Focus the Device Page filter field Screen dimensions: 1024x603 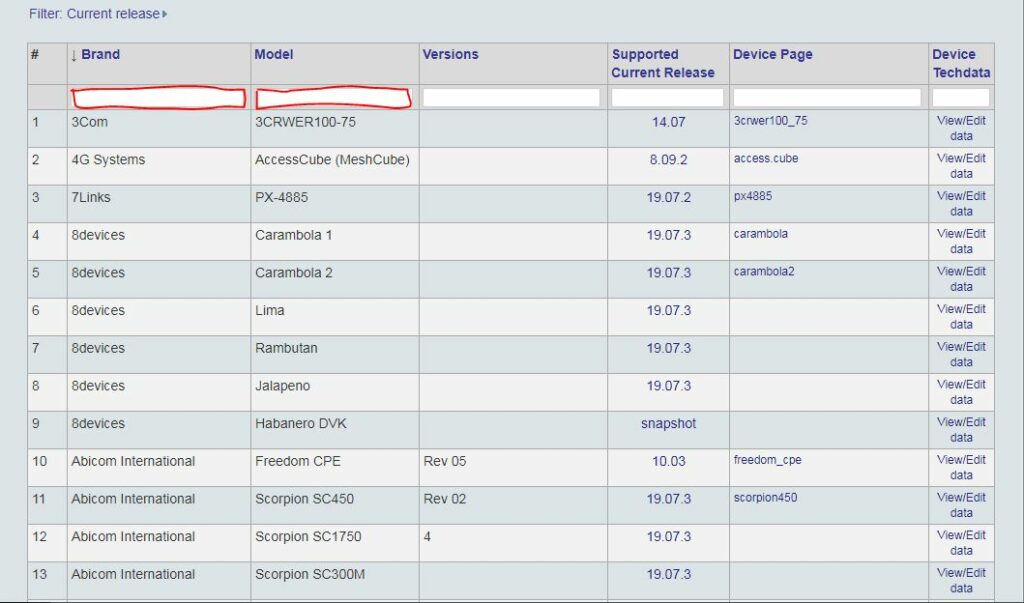pyautogui.click(x=827, y=98)
